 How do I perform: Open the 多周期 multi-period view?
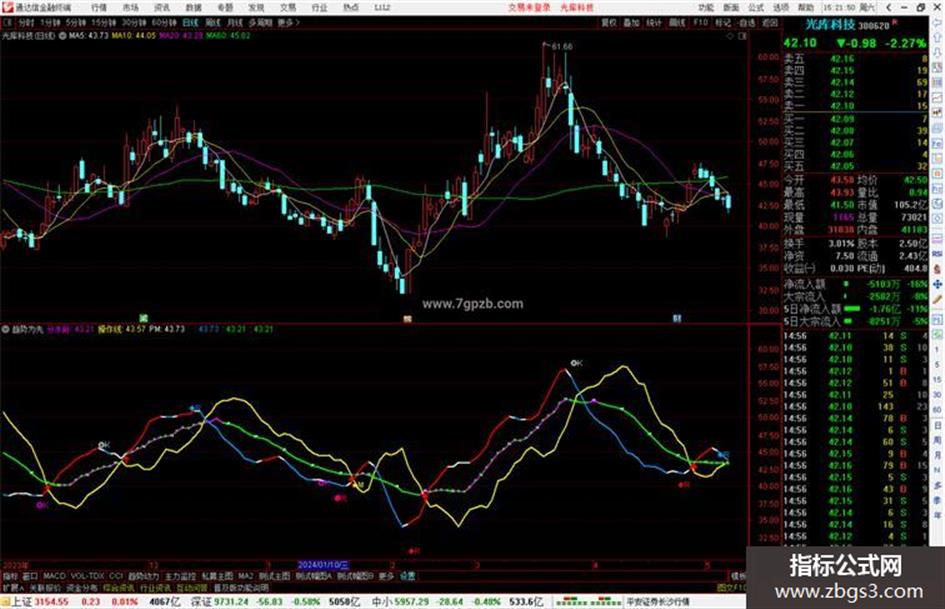pos(260,23)
